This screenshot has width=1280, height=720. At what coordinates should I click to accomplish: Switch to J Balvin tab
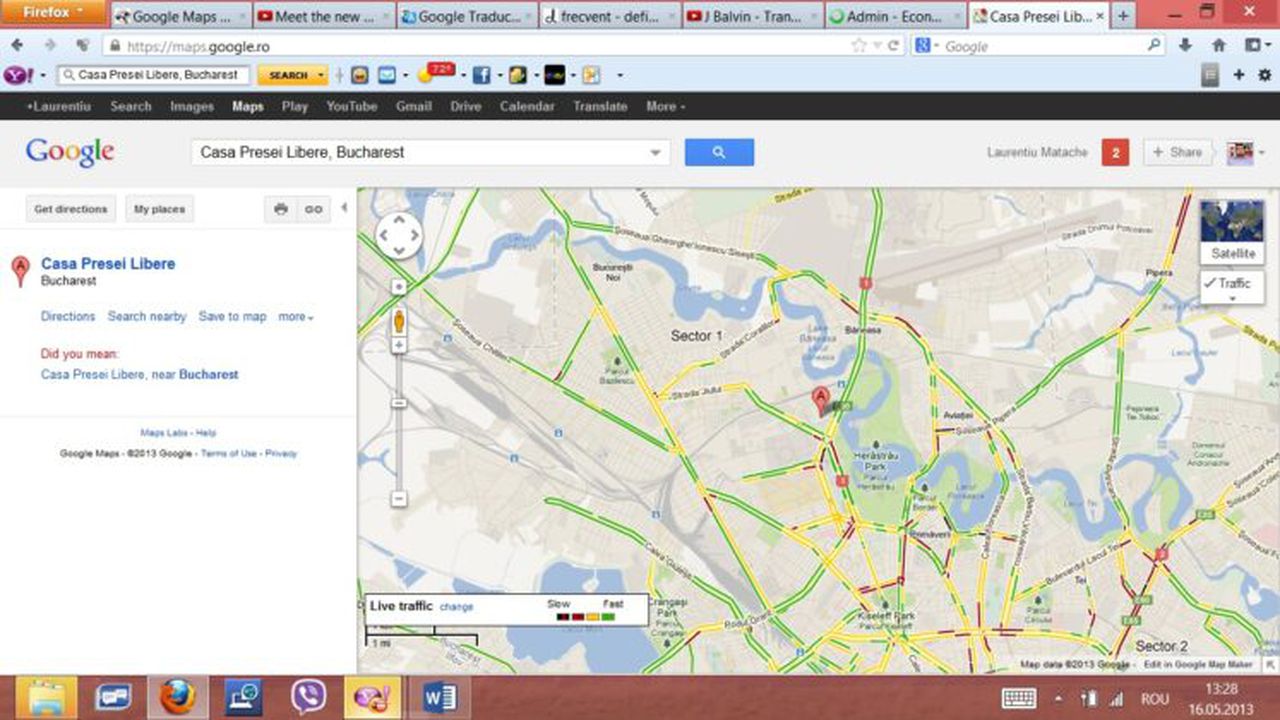(753, 16)
